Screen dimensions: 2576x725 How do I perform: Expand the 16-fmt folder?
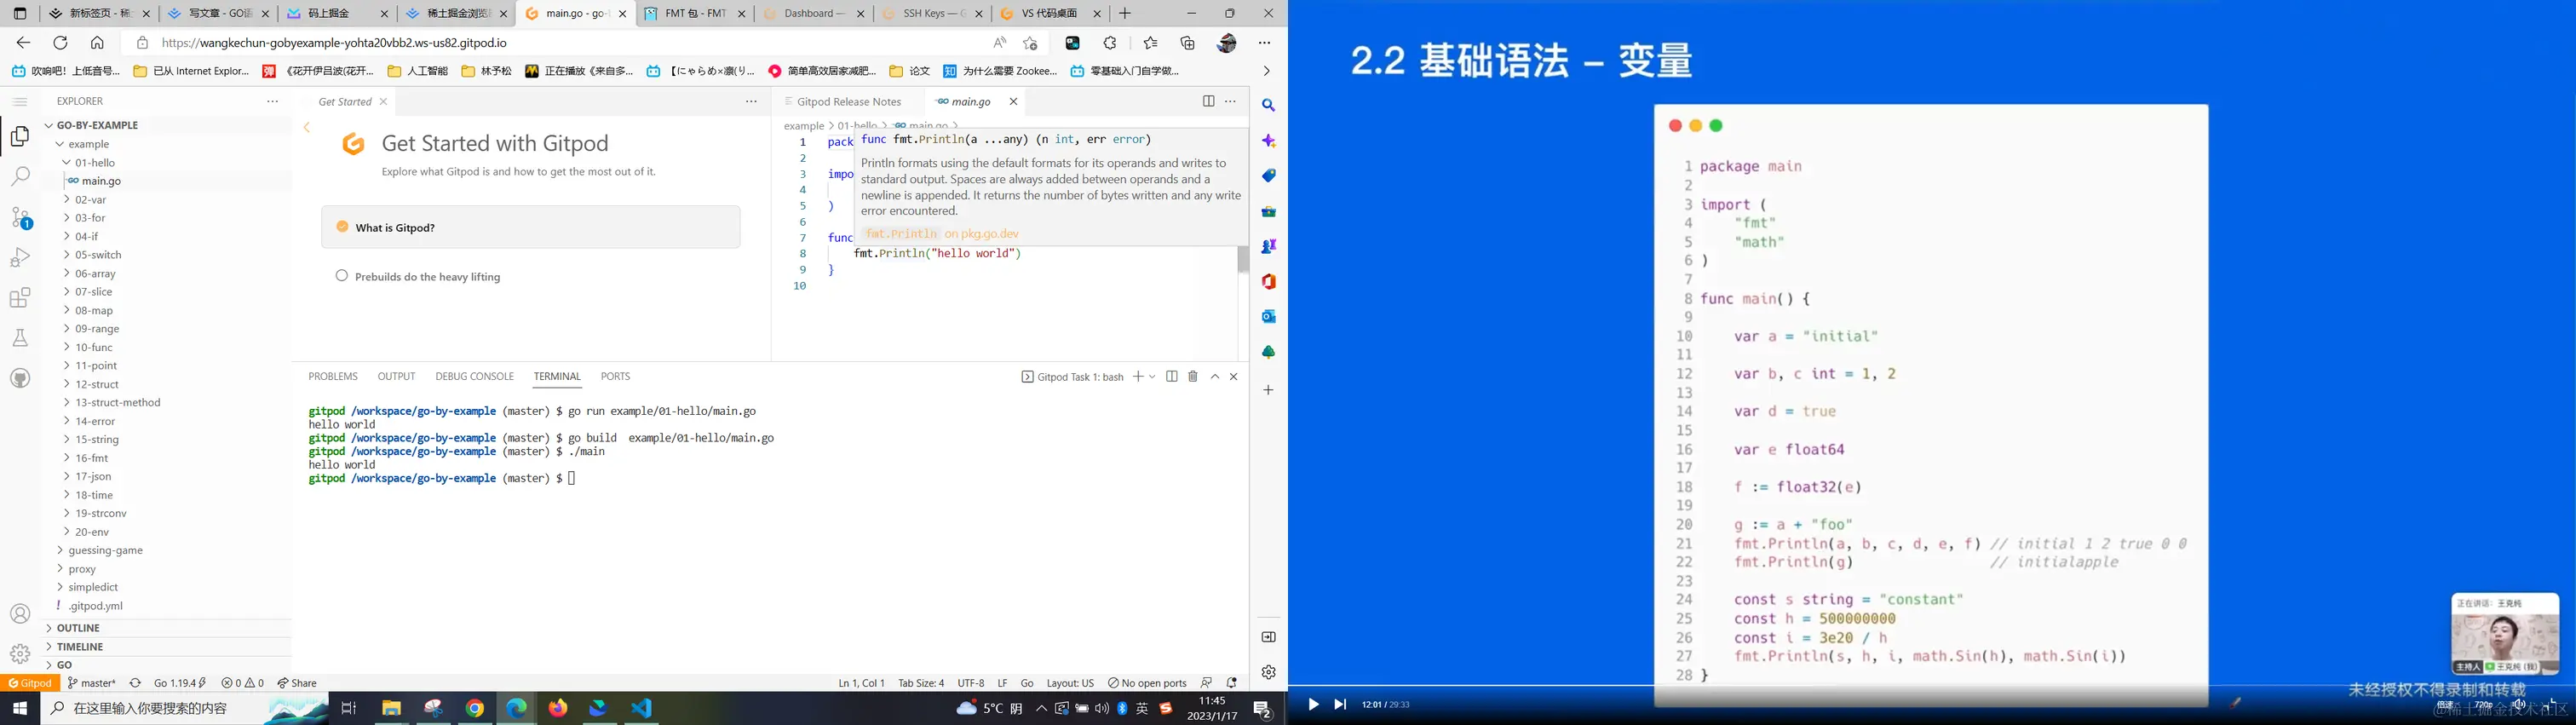pyautogui.click(x=66, y=458)
